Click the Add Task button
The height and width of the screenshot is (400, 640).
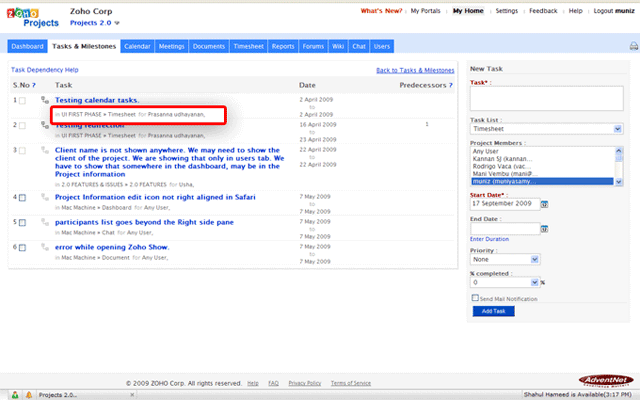point(494,311)
